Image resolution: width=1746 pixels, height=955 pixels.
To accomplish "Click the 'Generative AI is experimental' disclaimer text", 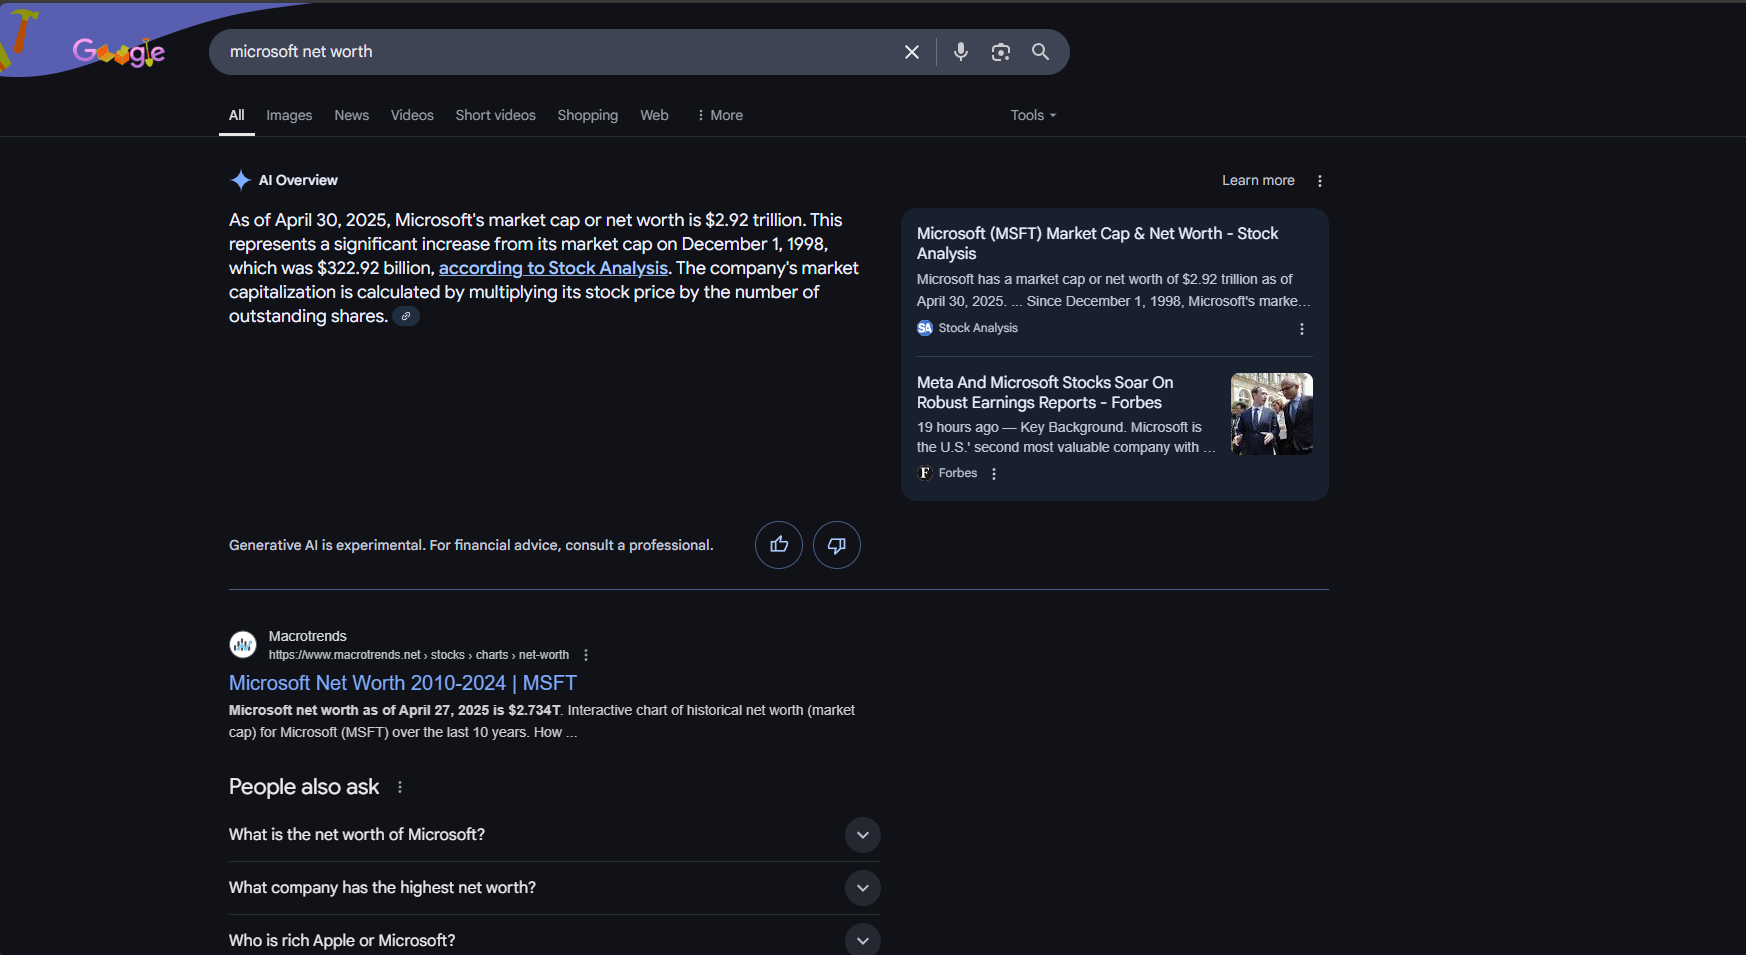I will [x=471, y=545].
